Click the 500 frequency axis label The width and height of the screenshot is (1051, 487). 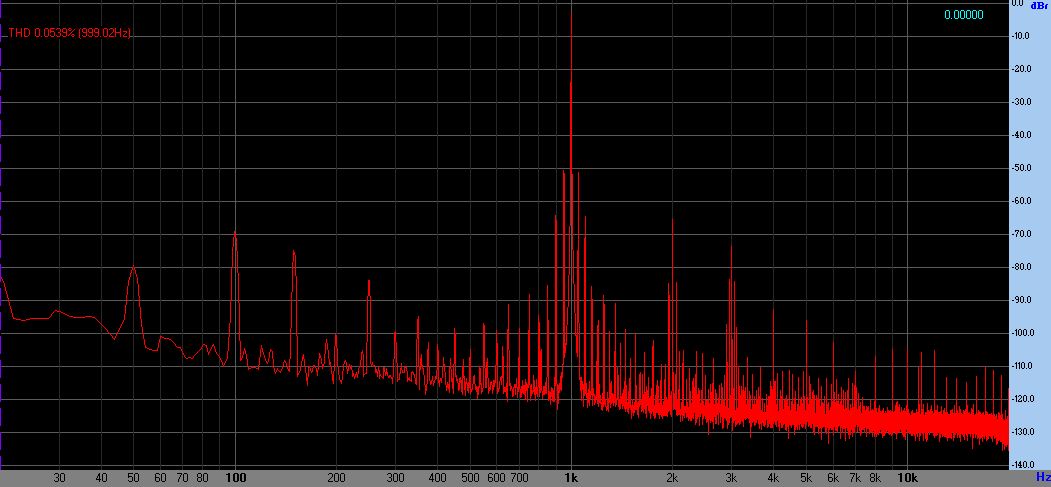point(470,478)
